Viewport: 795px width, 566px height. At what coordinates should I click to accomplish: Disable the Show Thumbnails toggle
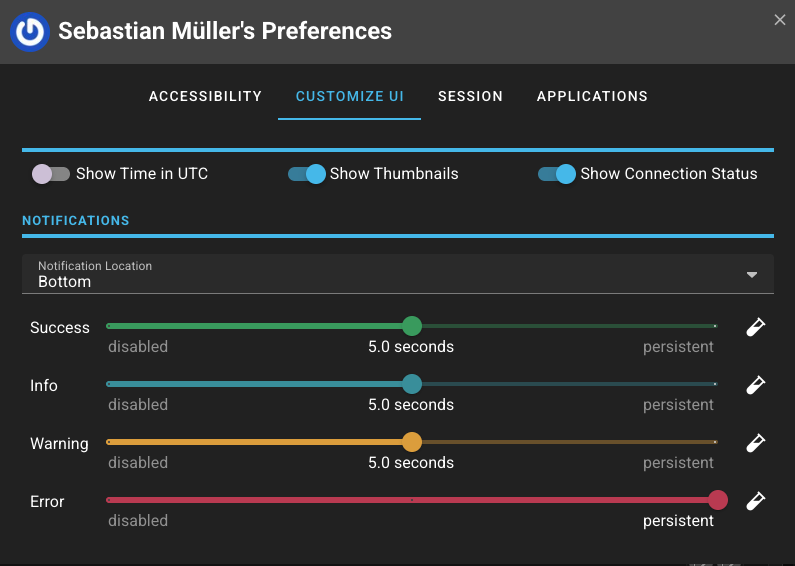pyautogui.click(x=307, y=174)
